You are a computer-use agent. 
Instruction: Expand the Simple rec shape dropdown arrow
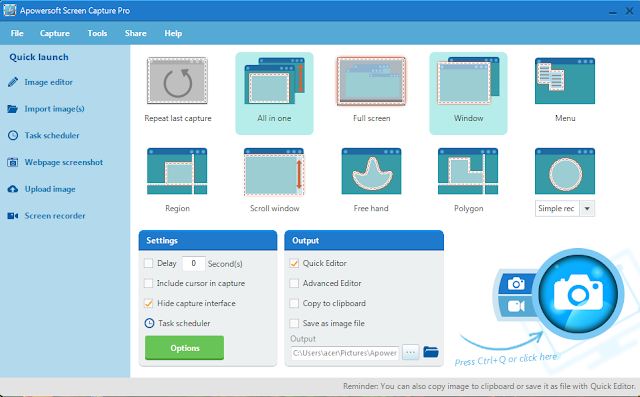tap(587, 208)
